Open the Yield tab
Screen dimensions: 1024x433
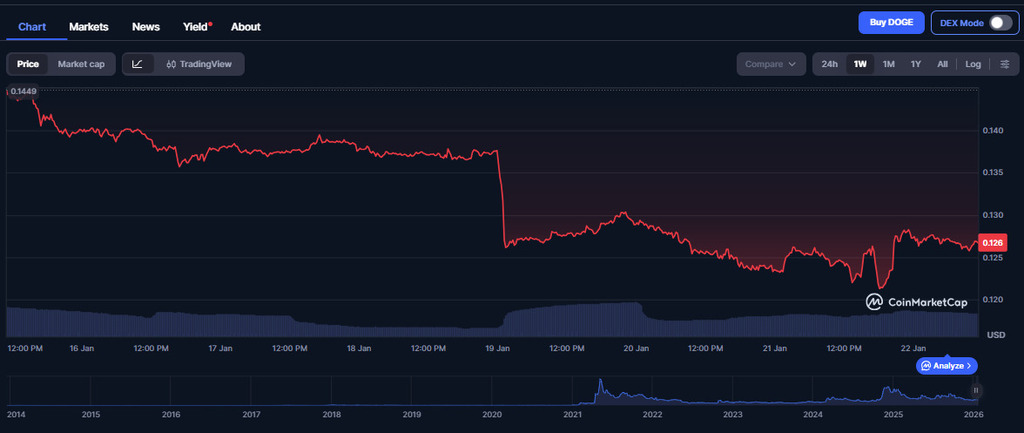point(196,27)
